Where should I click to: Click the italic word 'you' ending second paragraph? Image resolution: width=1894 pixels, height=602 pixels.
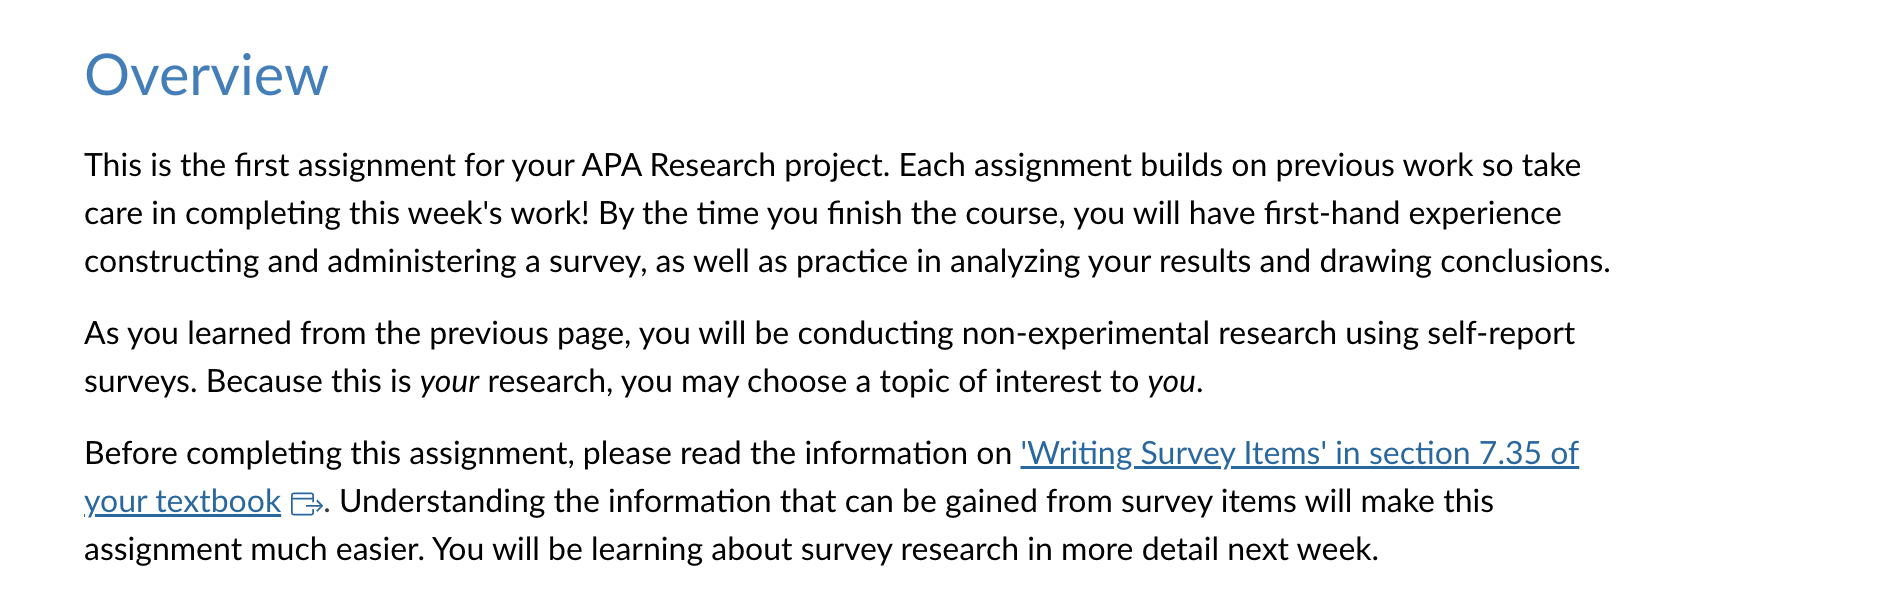[x=1171, y=382]
